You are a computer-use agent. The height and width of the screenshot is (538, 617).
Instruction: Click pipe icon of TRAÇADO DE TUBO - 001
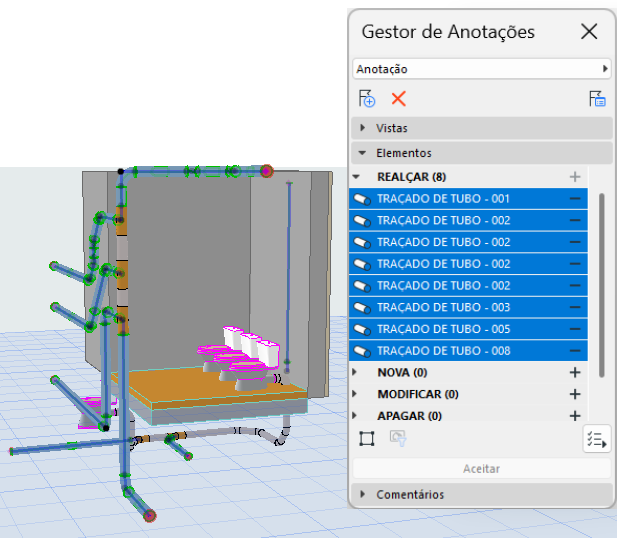pyautogui.click(x=362, y=199)
